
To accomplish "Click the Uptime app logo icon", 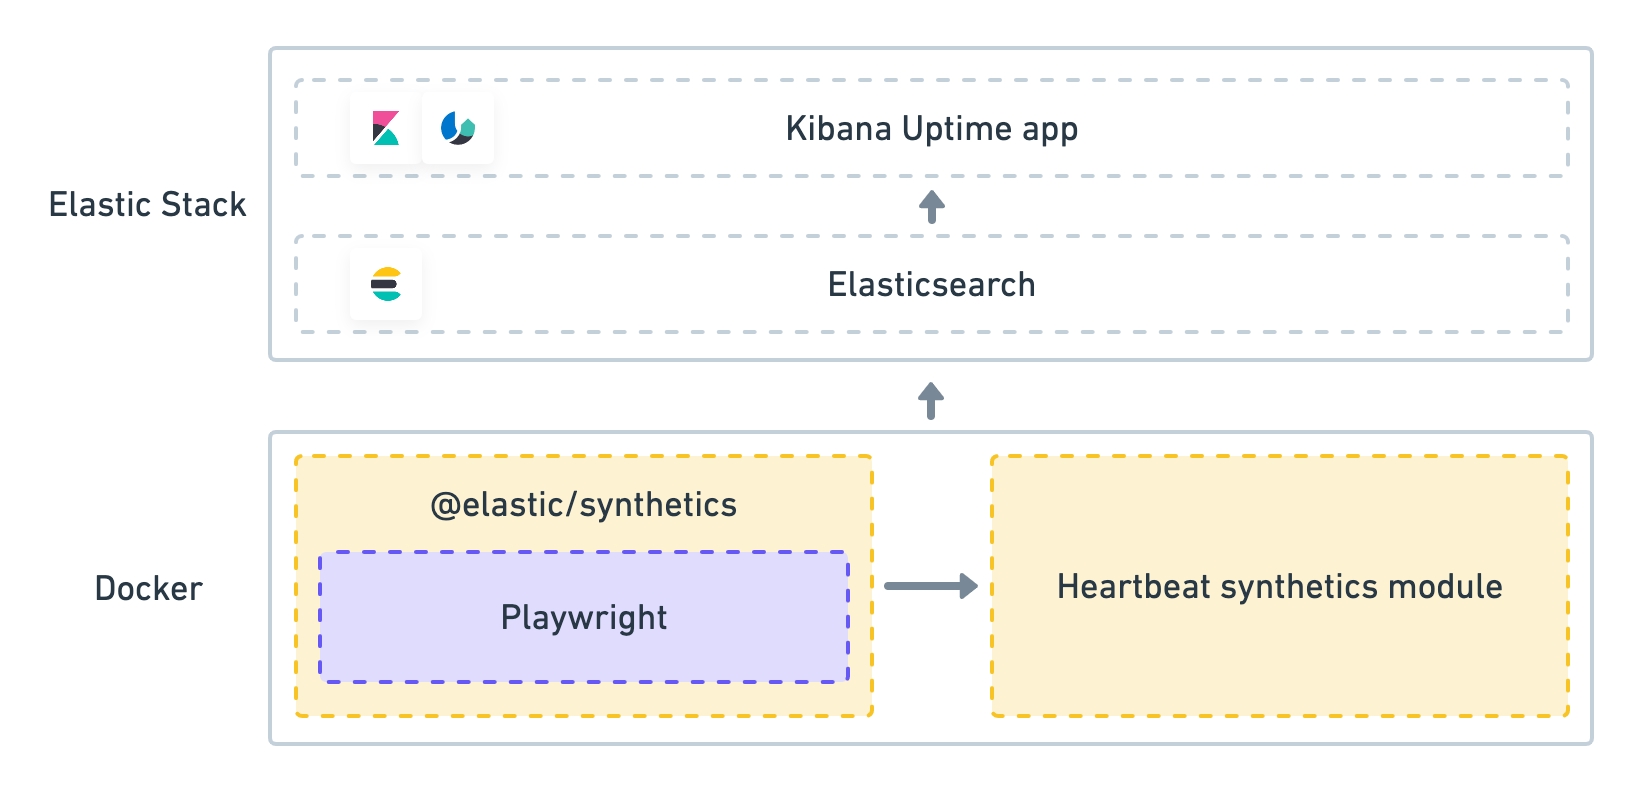I will point(458,128).
